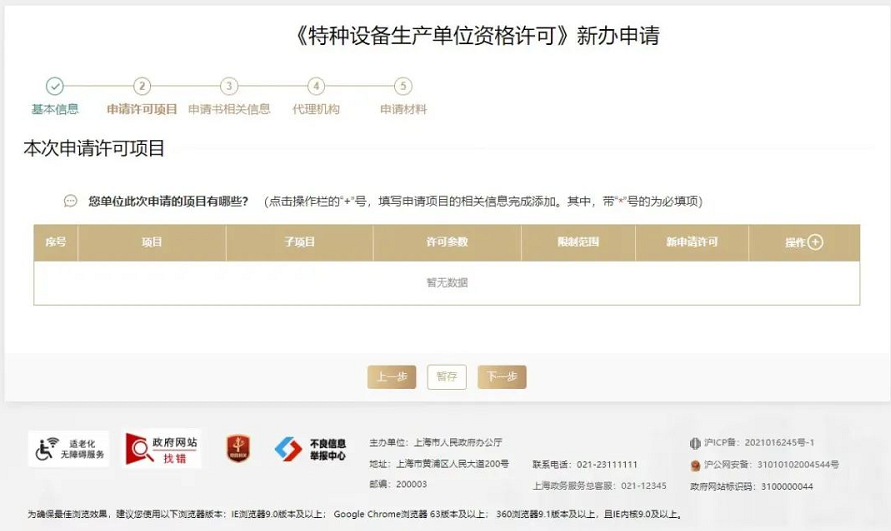Go to the 基本信息 step label
The image size is (891, 531).
point(55,109)
